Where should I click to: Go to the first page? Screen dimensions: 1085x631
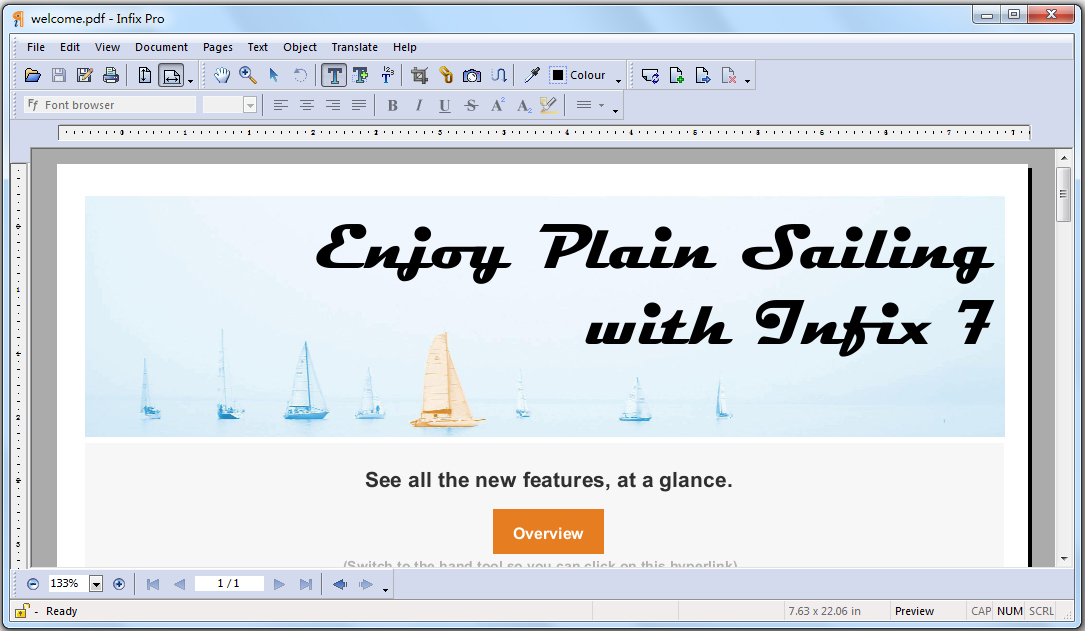[153, 585]
